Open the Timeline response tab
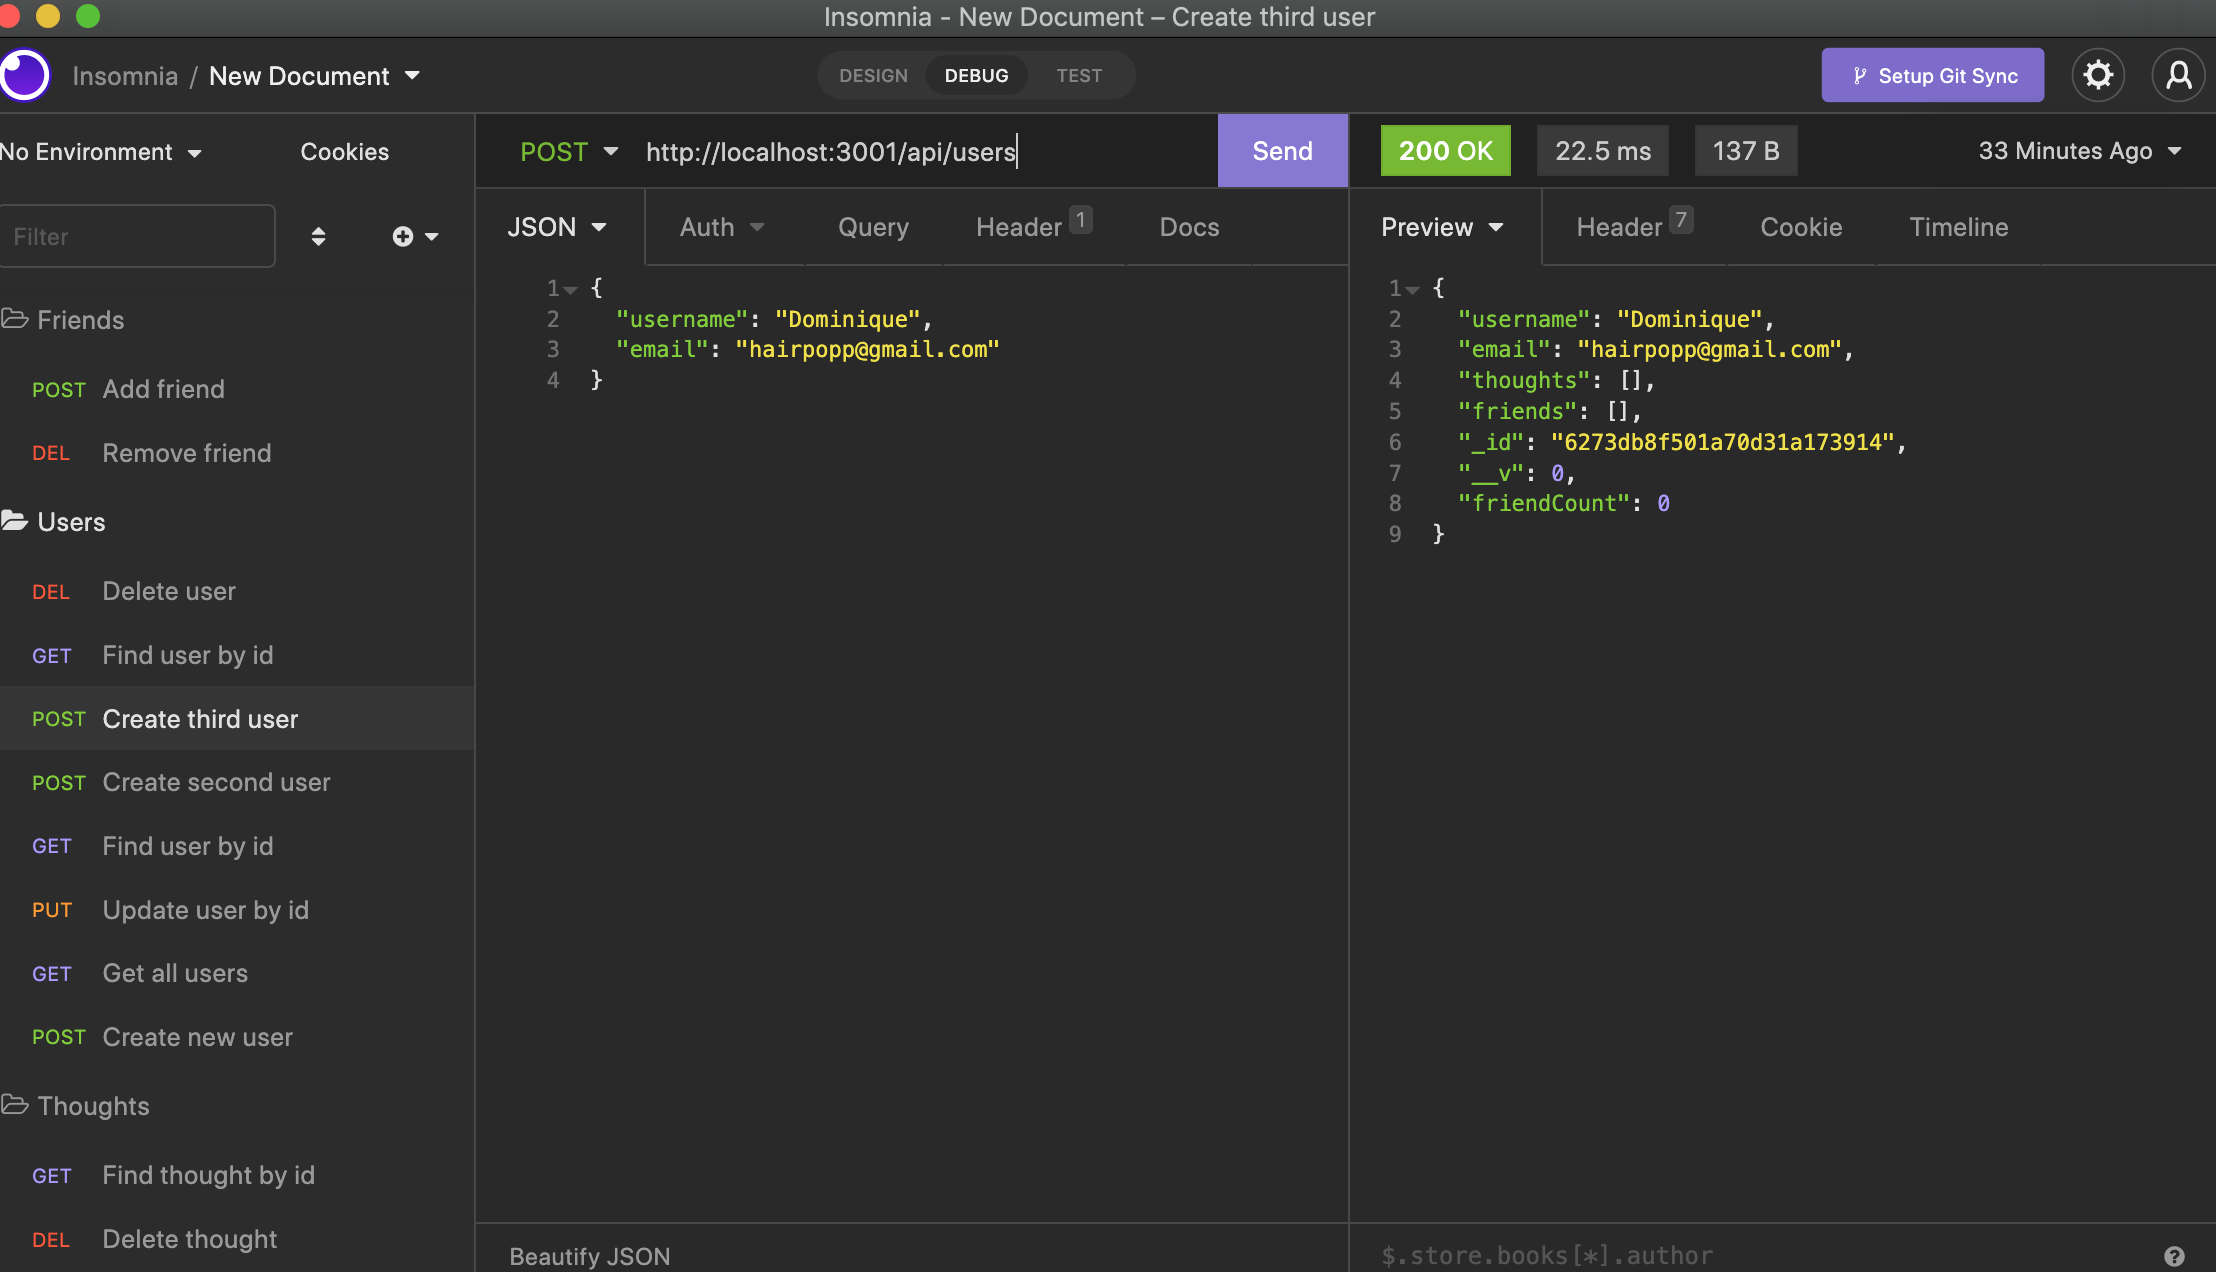 tap(1960, 225)
